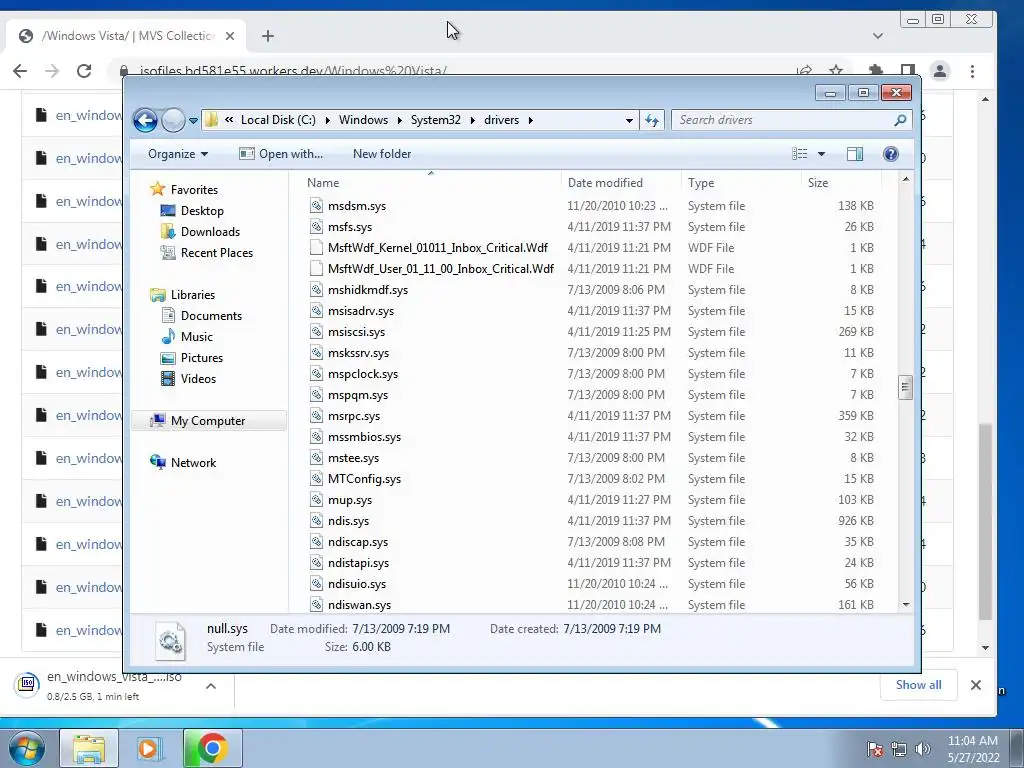This screenshot has height=768, width=1024.
Task: Select msiscsi.sys file icon
Action: point(316,332)
